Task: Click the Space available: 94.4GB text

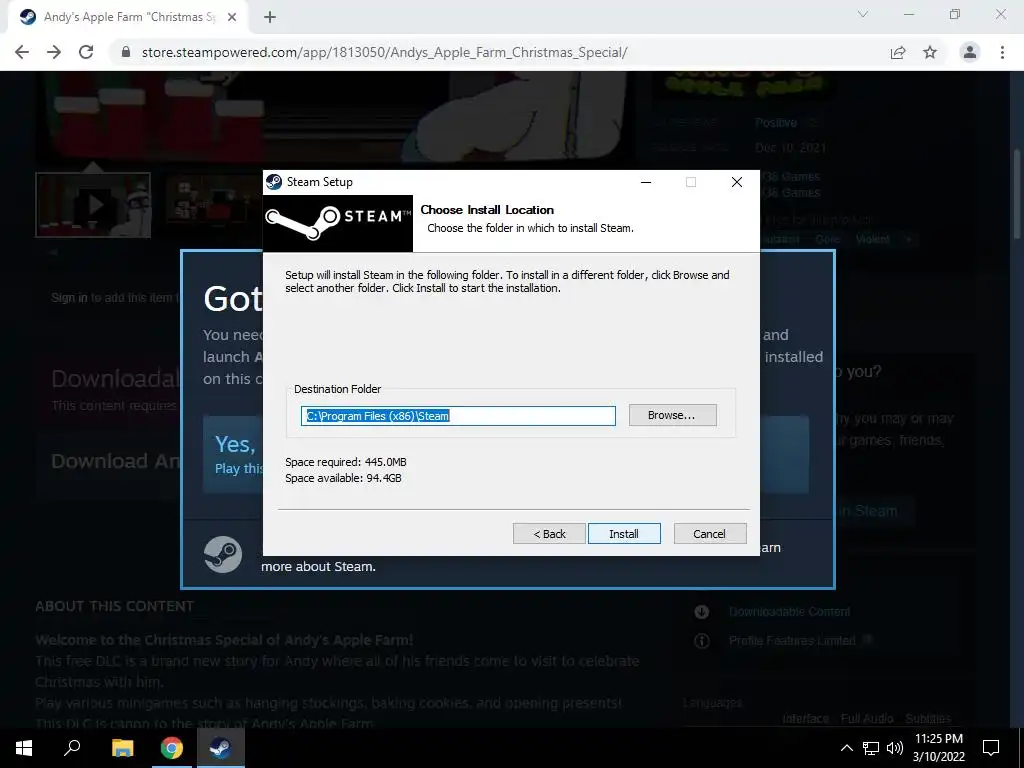Action: pyautogui.click(x=343, y=478)
